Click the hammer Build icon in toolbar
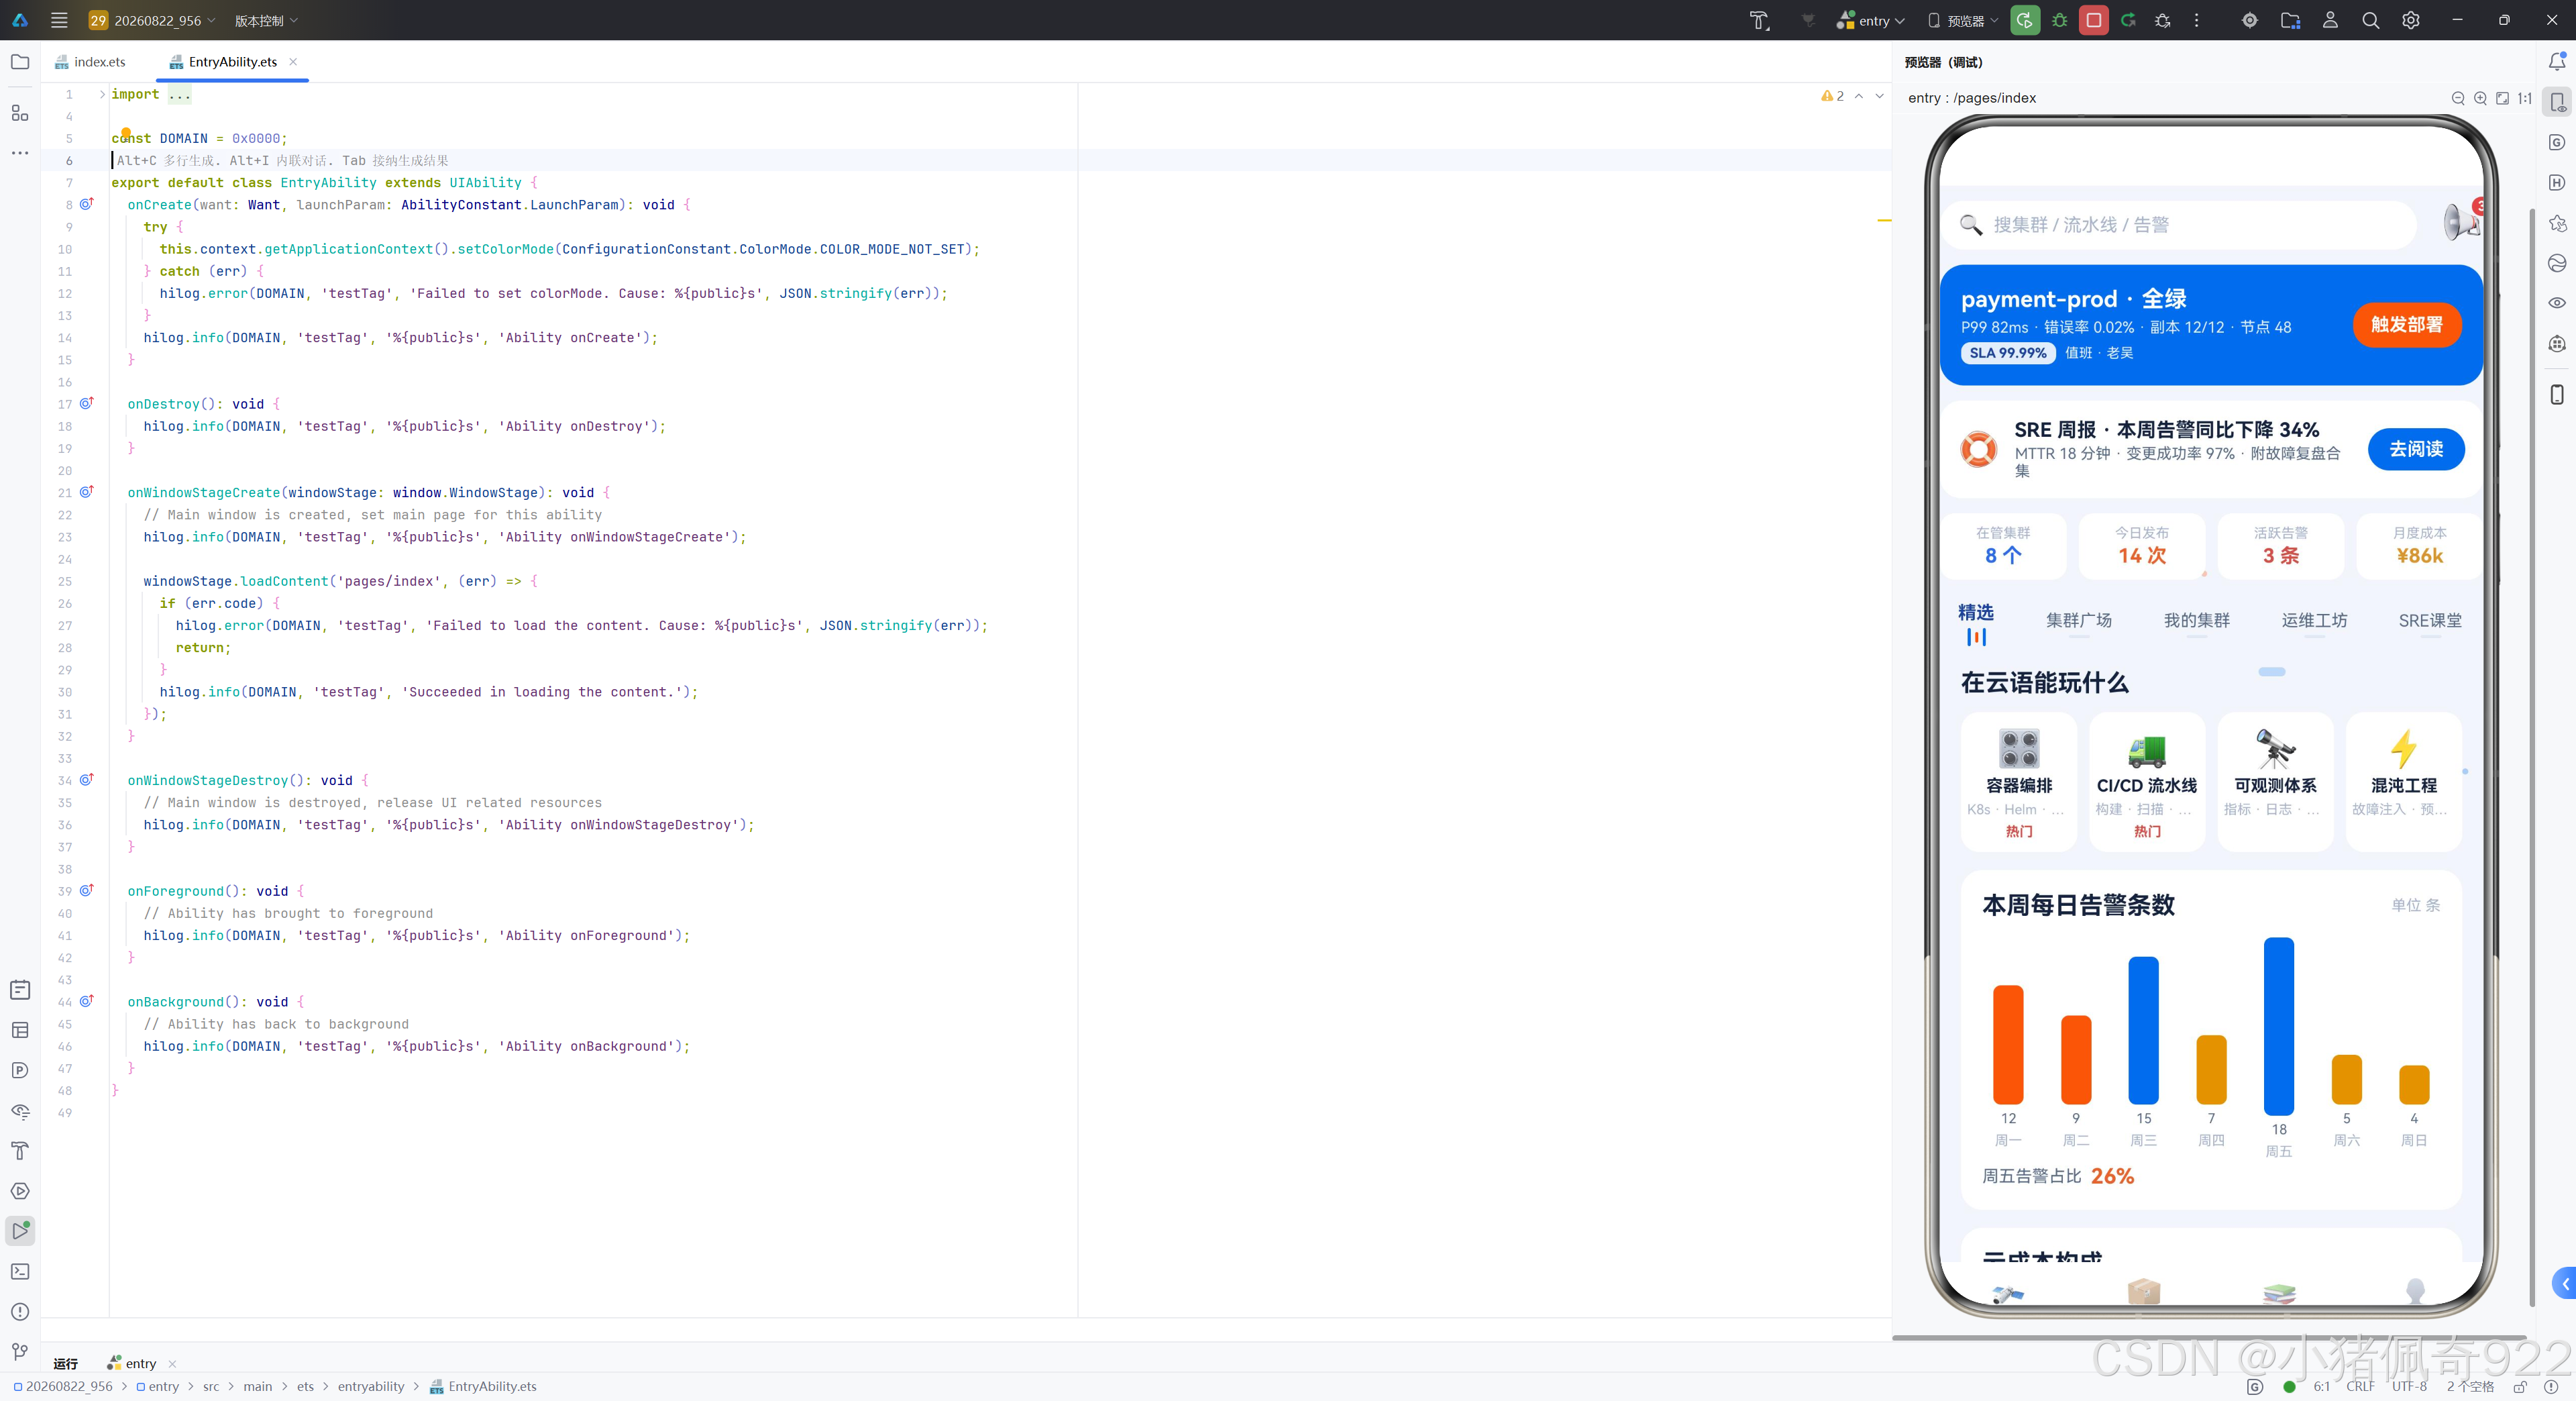The image size is (2576, 1401). coord(1759,20)
